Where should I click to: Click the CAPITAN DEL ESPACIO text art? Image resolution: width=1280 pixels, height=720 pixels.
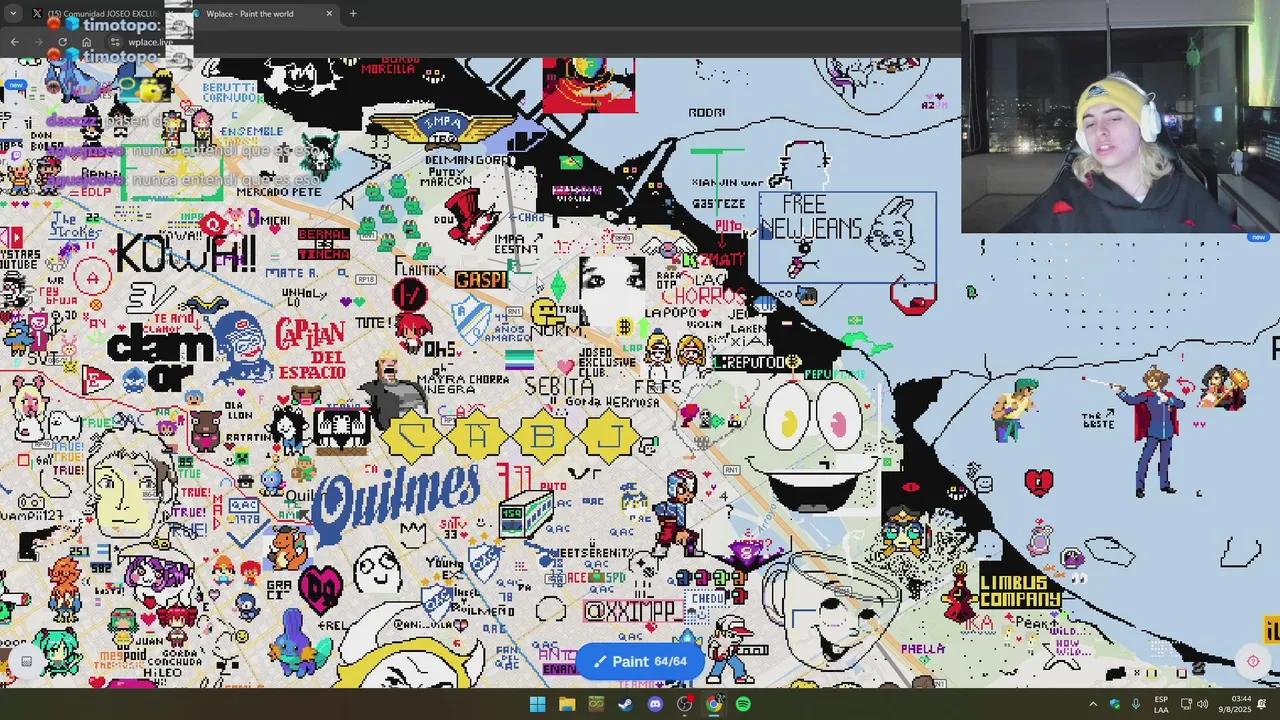point(310,349)
